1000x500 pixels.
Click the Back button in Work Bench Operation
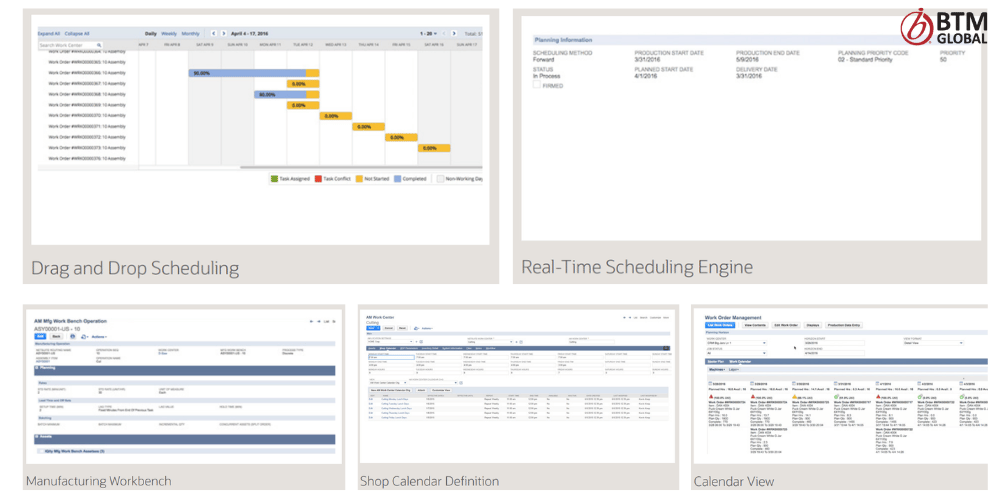click(56, 336)
